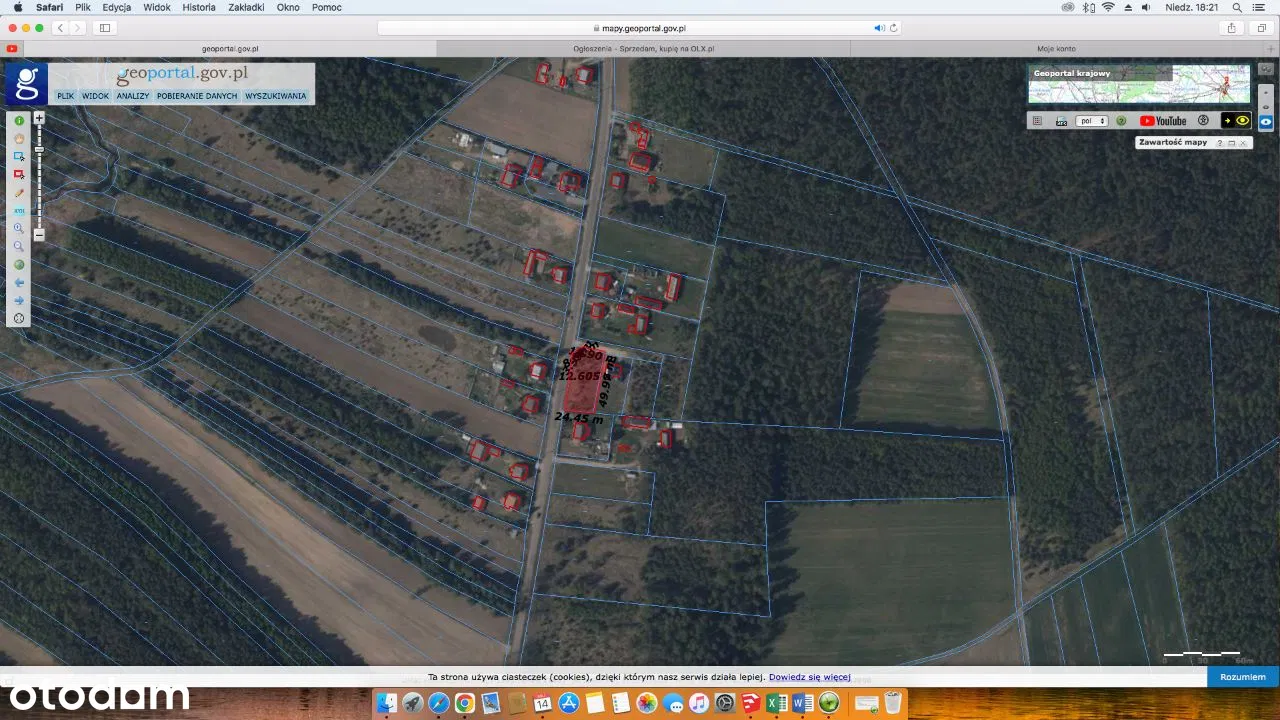The height and width of the screenshot is (720, 1280).
Task: Click the zoom in plus button
Action: coord(39,118)
